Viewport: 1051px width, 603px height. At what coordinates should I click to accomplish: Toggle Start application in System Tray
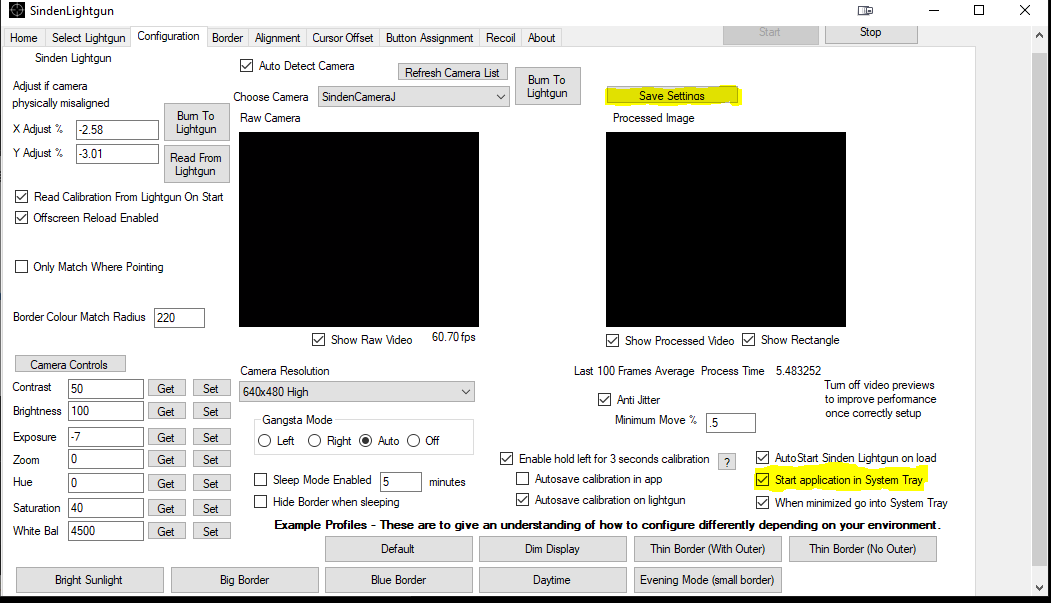[763, 480]
